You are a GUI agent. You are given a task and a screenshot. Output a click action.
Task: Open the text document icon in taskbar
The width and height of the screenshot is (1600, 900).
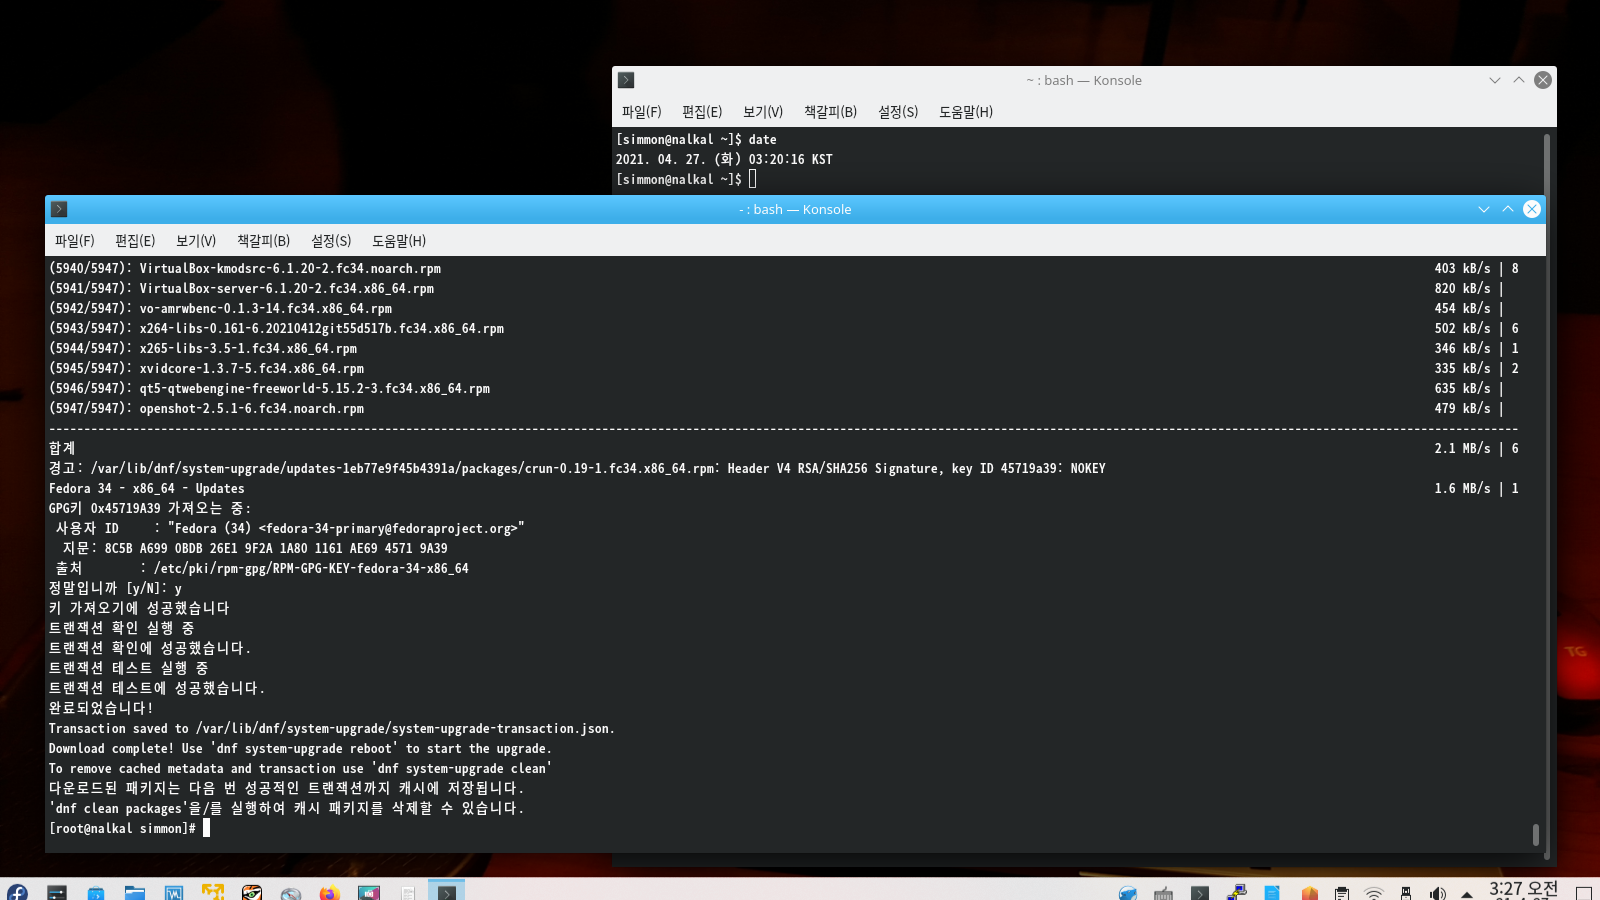[x=408, y=891]
